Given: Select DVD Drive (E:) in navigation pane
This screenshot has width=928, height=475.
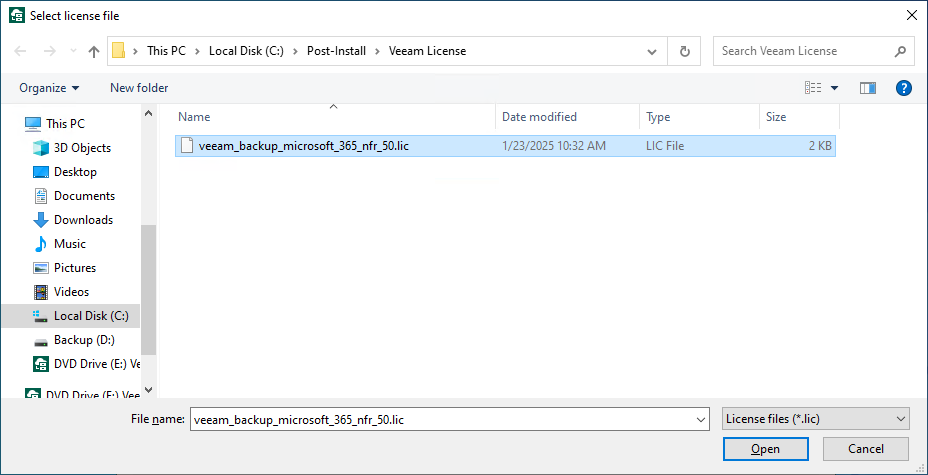Looking at the screenshot, I should 96,364.
